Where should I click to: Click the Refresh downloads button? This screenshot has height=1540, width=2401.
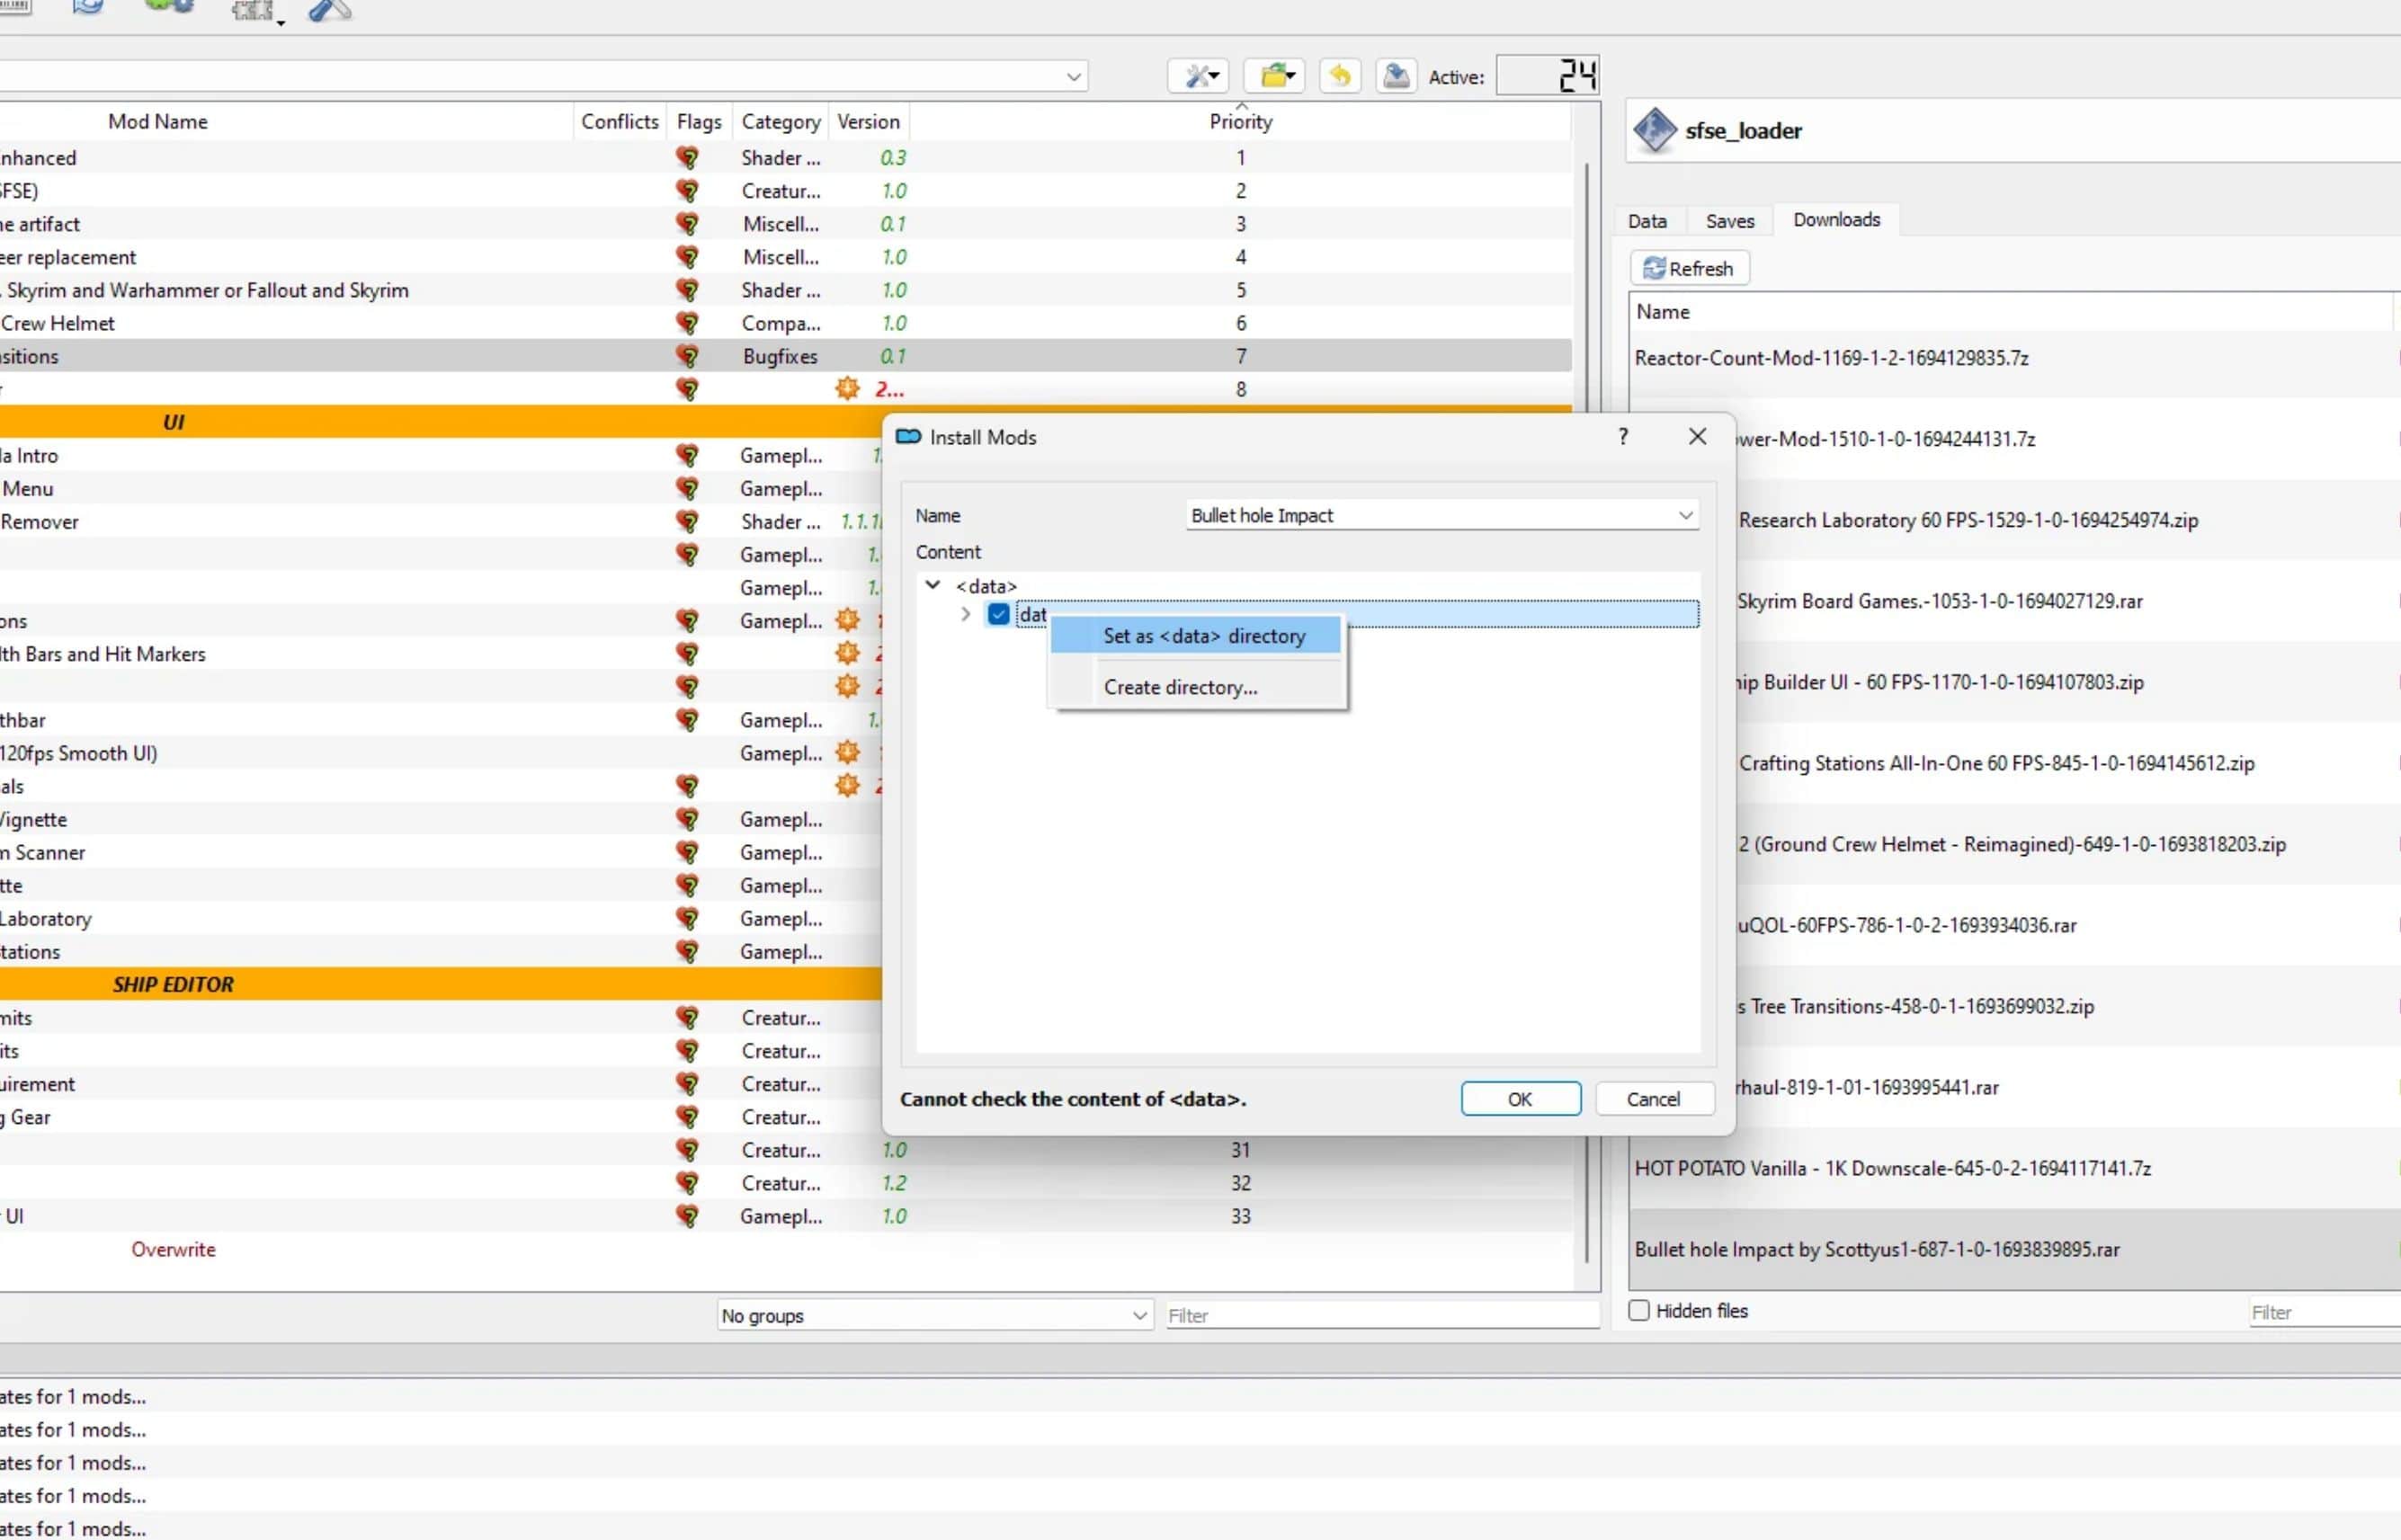tap(1689, 268)
